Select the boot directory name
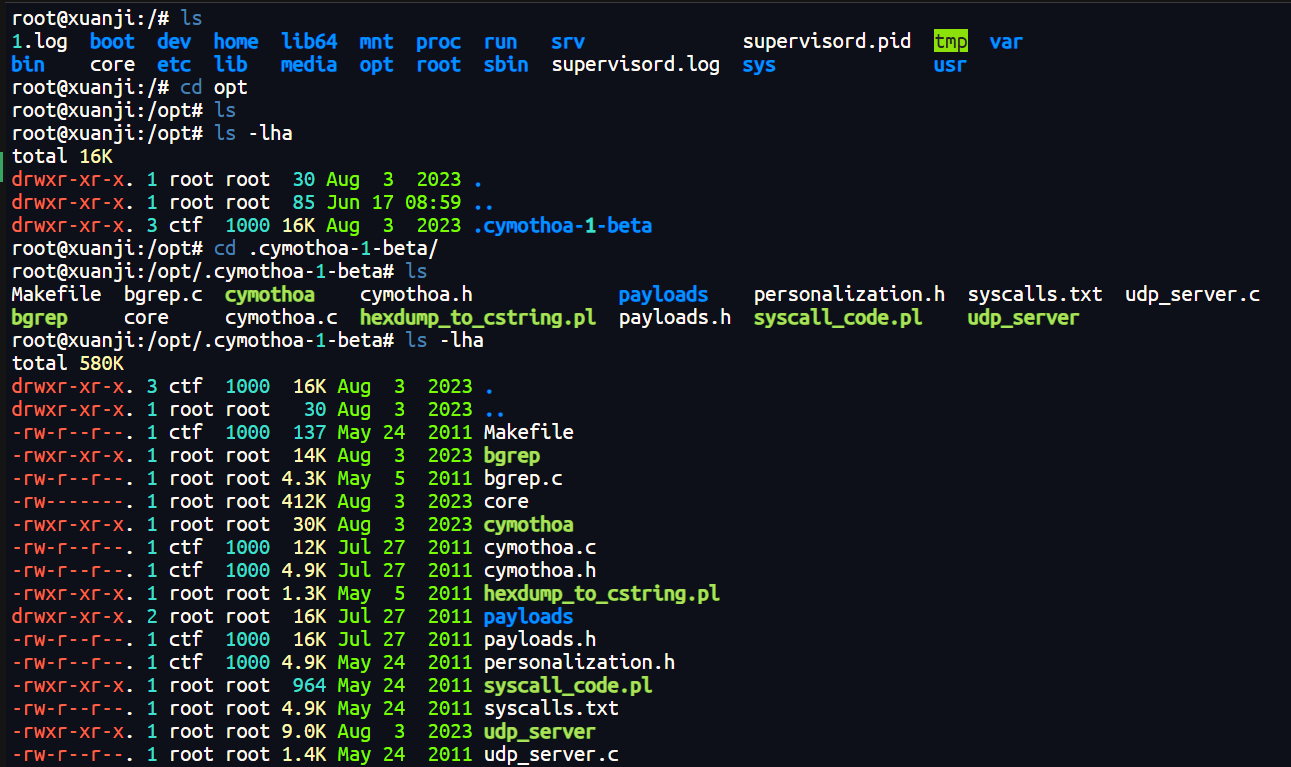Screen dimensions: 1291x767 (112, 42)
